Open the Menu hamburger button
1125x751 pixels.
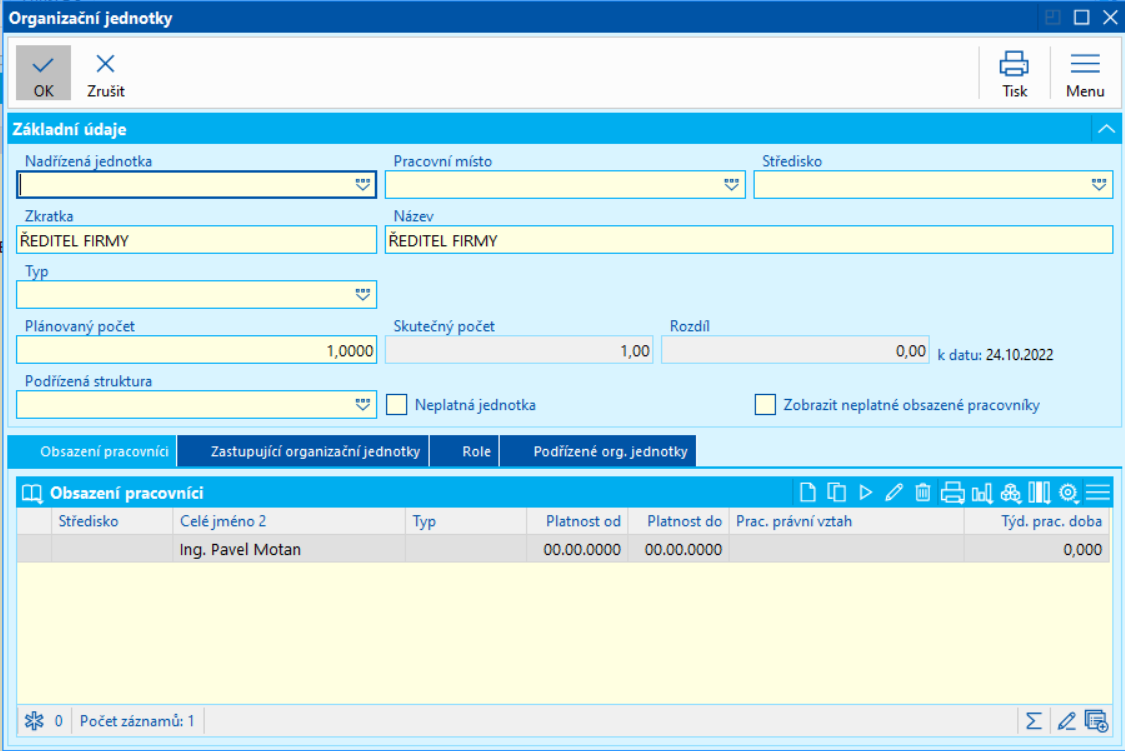pyautogui.click(x=1084, y=72)
